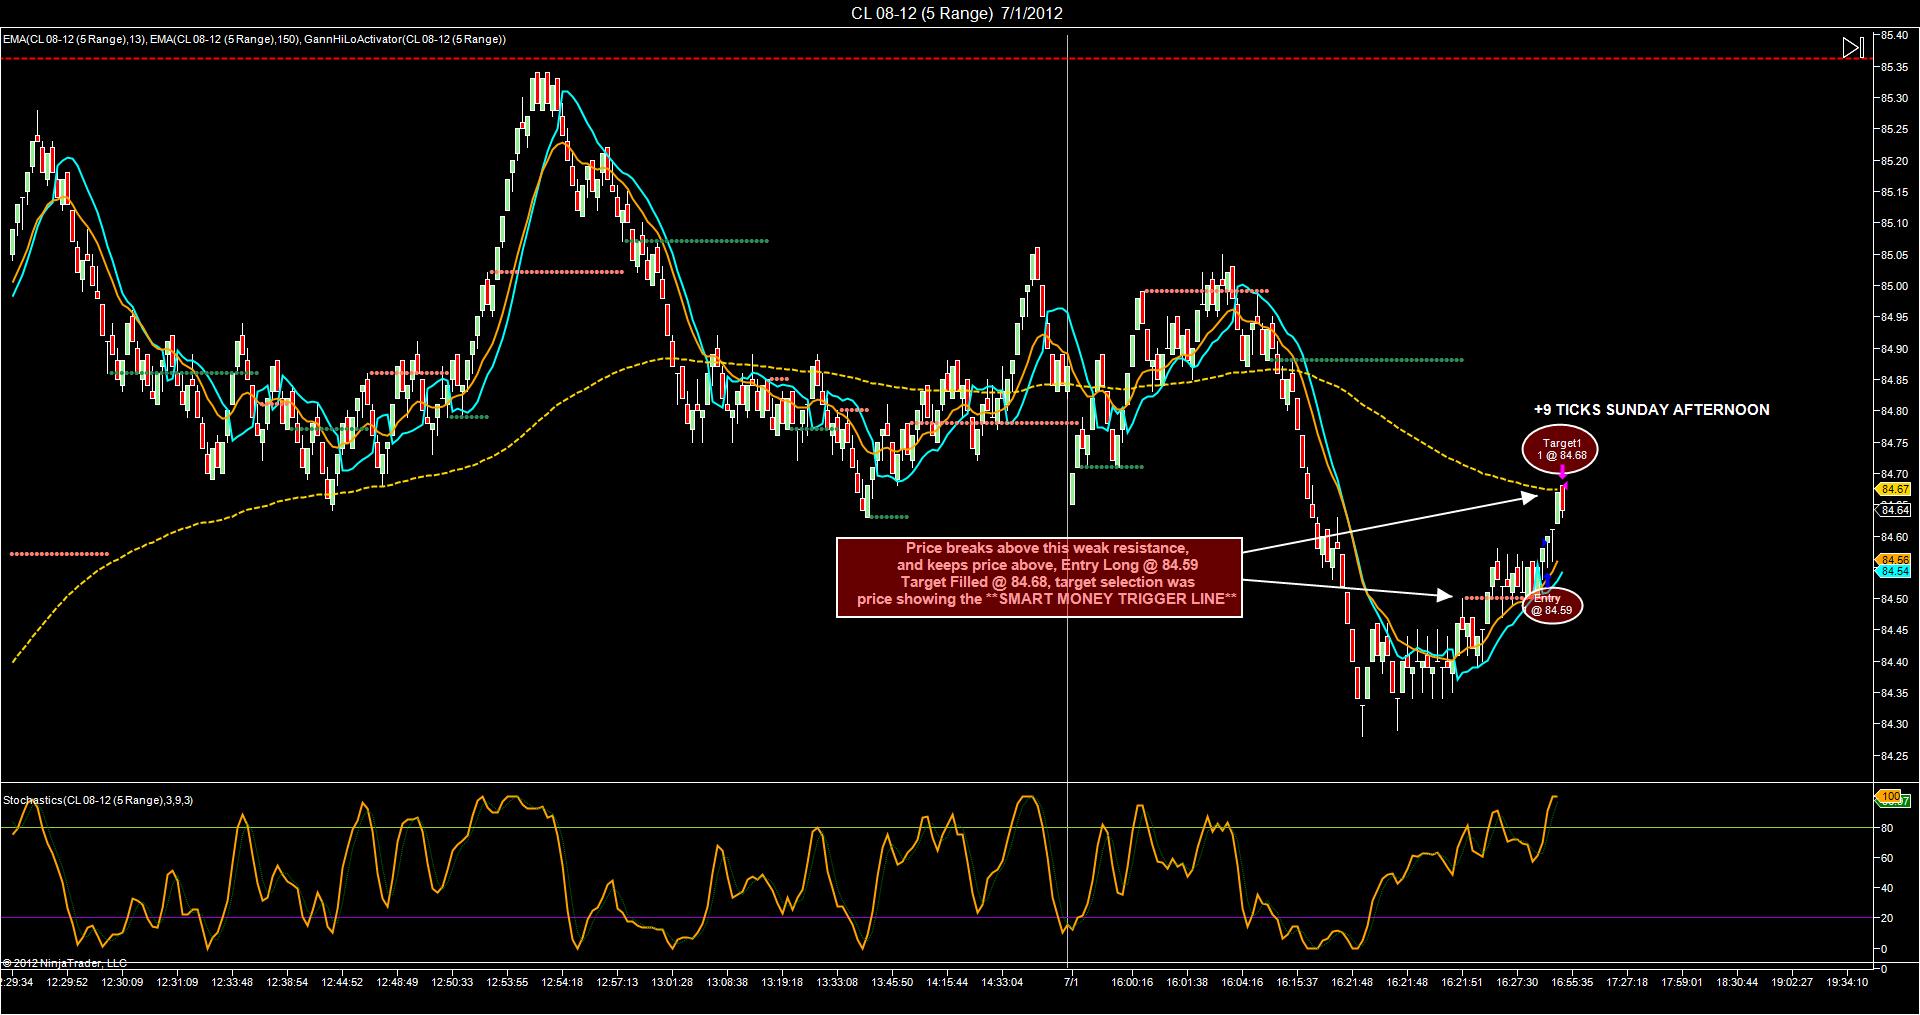
Task: Select the yellow 84.67 price marker
Action: (x=1895, y=490)
